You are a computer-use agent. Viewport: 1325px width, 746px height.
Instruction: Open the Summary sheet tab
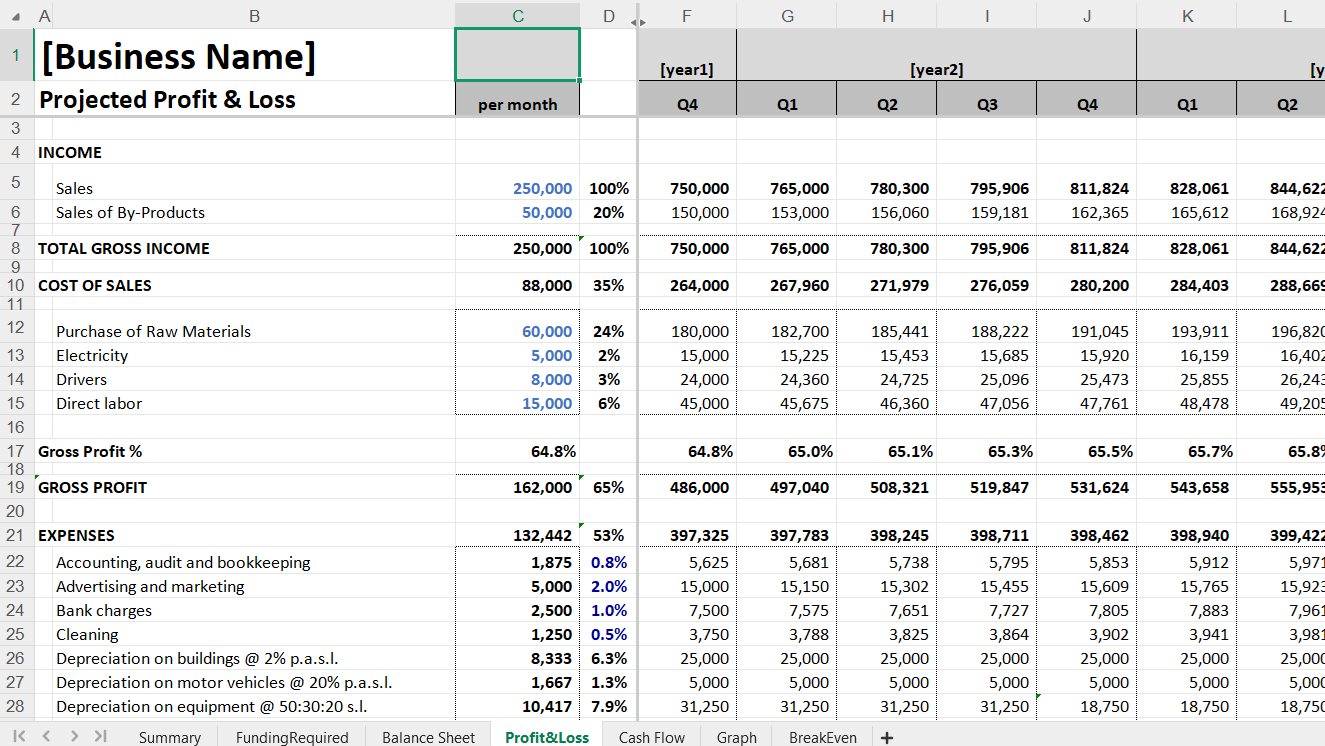[169, 737]
